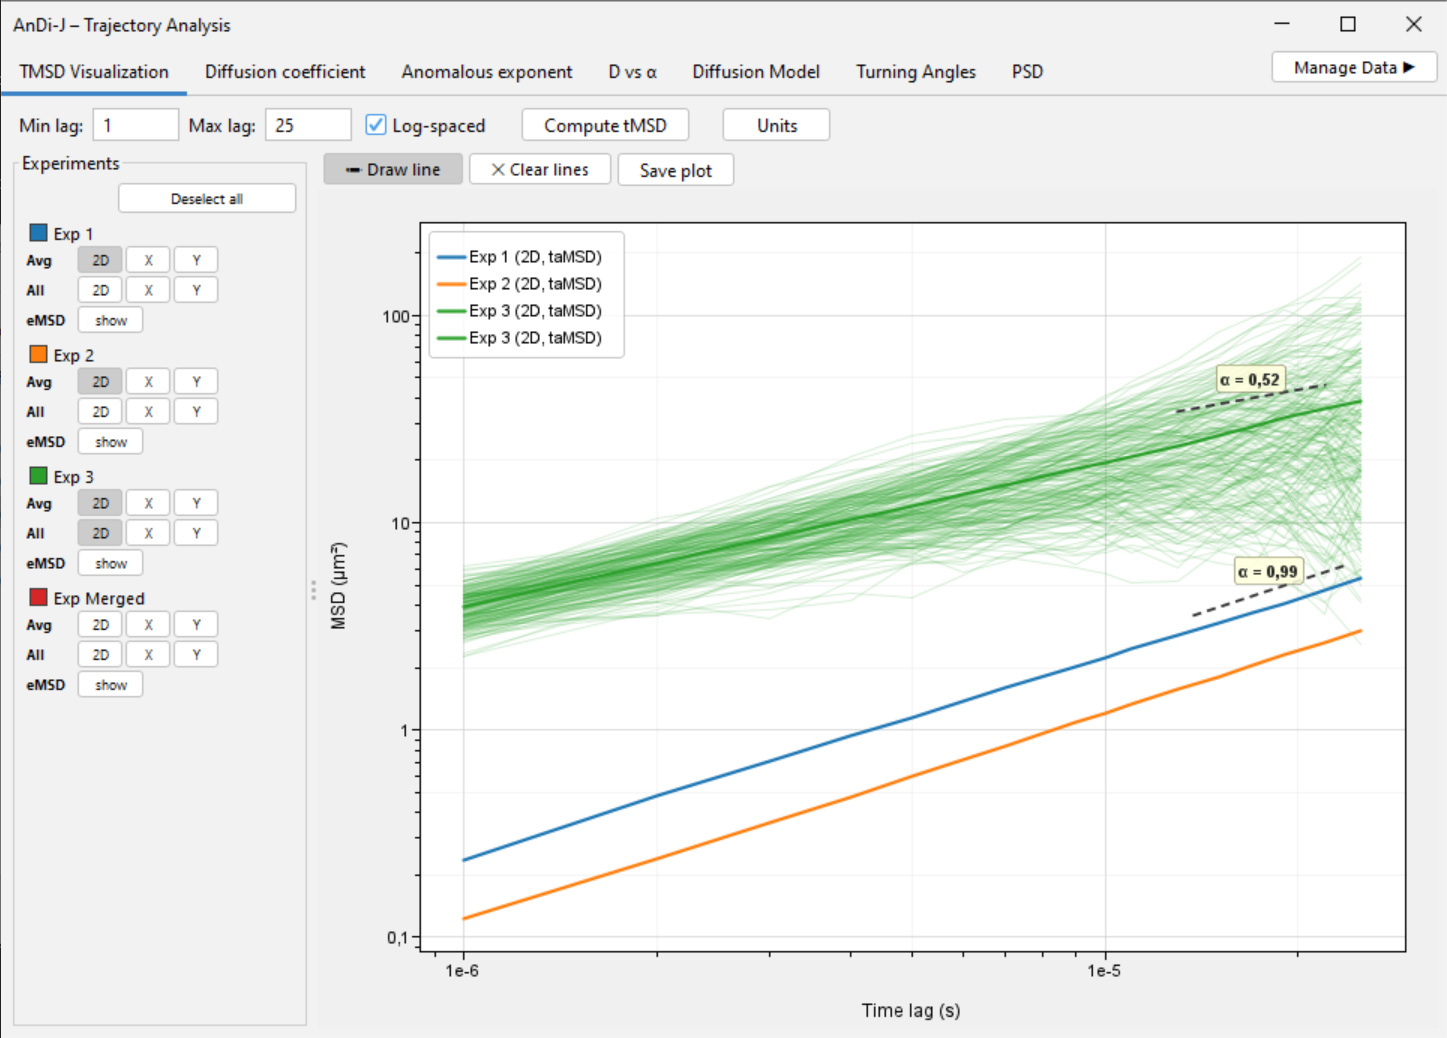Screen dimensions: 1447x1038
Task: Click the blue Exp 1 color swatch
Action: (39, 232)
